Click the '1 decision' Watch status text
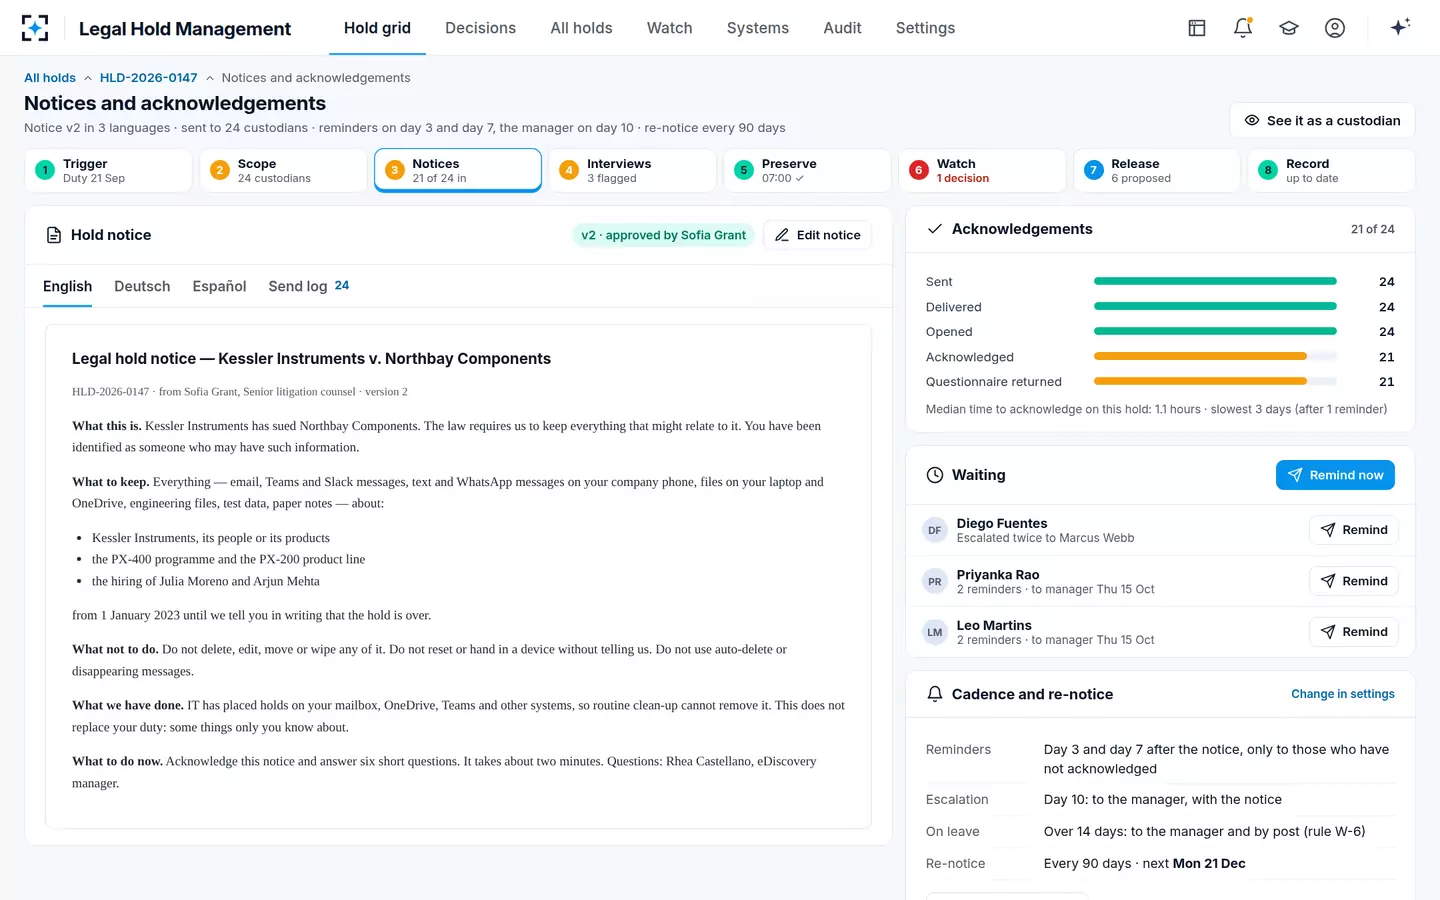Viewport: 1440px width, 900px height. (x=963, y=179)
